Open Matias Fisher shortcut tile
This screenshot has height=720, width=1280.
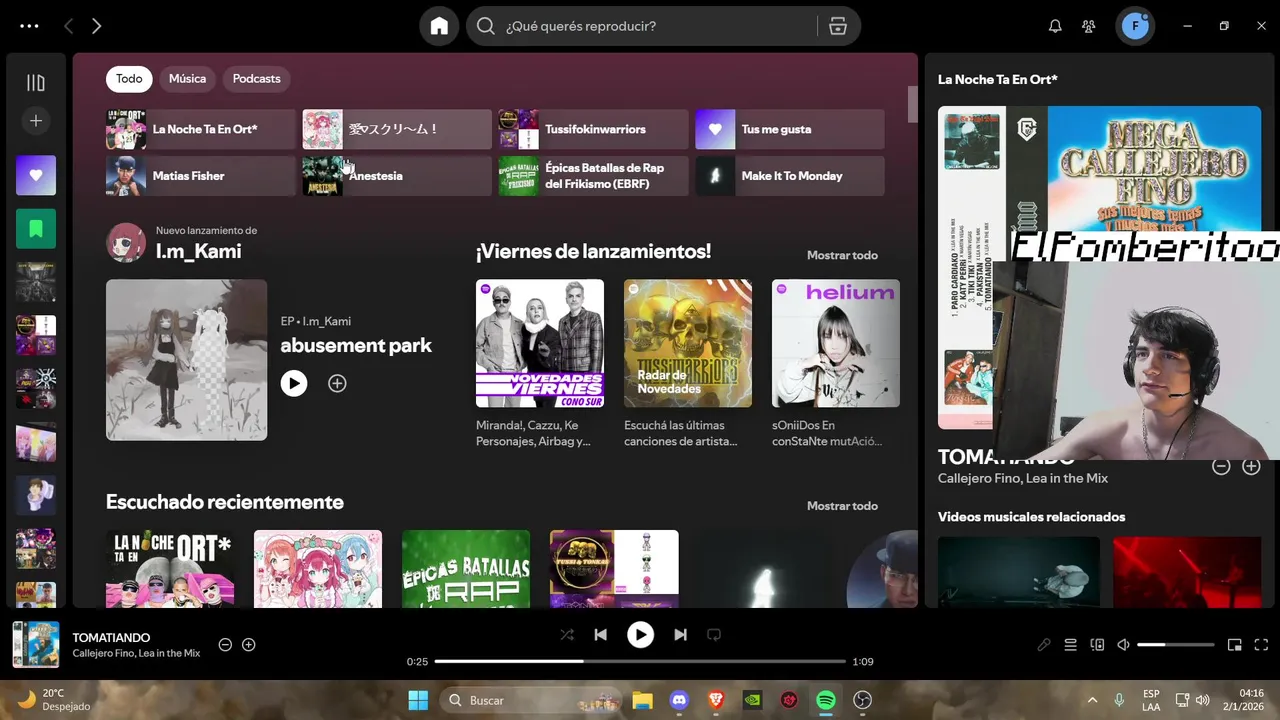(x=201, y=176)
